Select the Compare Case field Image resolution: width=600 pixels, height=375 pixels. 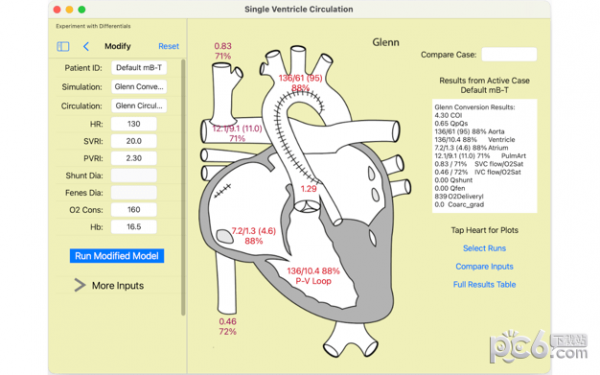coord(509,54)
